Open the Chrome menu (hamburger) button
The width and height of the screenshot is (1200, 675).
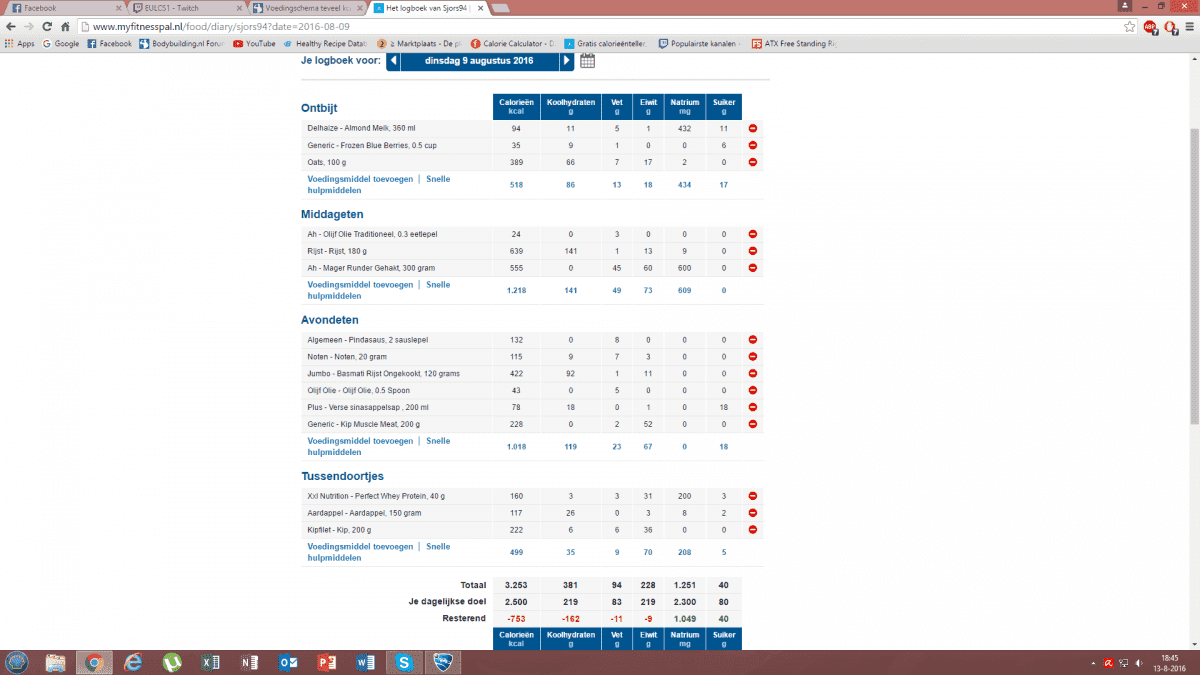coord(1188,27)
